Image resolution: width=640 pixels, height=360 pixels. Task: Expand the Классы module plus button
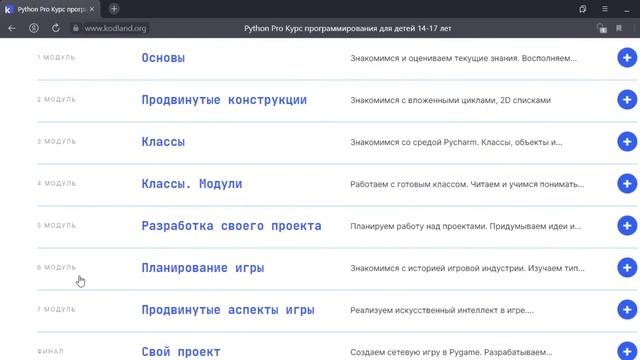click(x=627, y=142)
